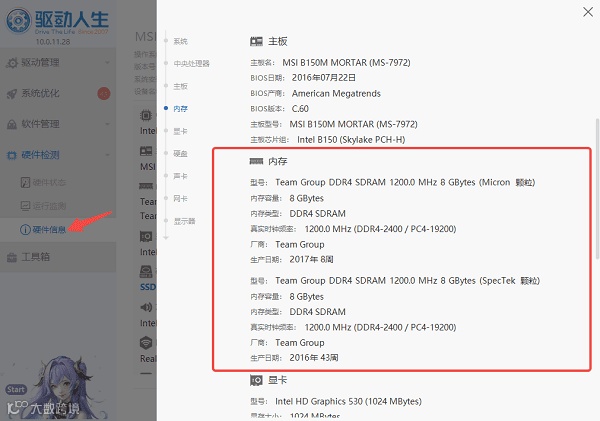Jump to 系统 section in navigation
This screenshot has height=421, width=600.
pyautogui.click(x=180, y=41)
